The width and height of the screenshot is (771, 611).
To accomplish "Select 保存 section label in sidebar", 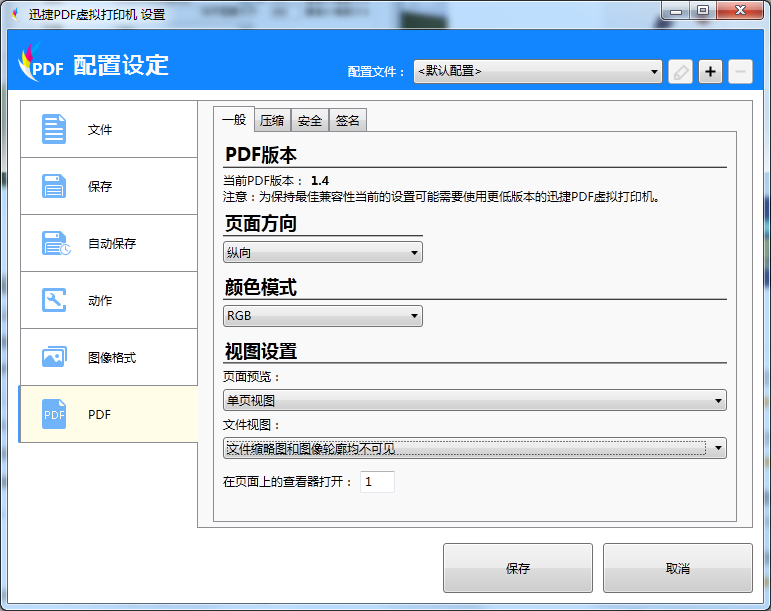I will coord(100,186).
